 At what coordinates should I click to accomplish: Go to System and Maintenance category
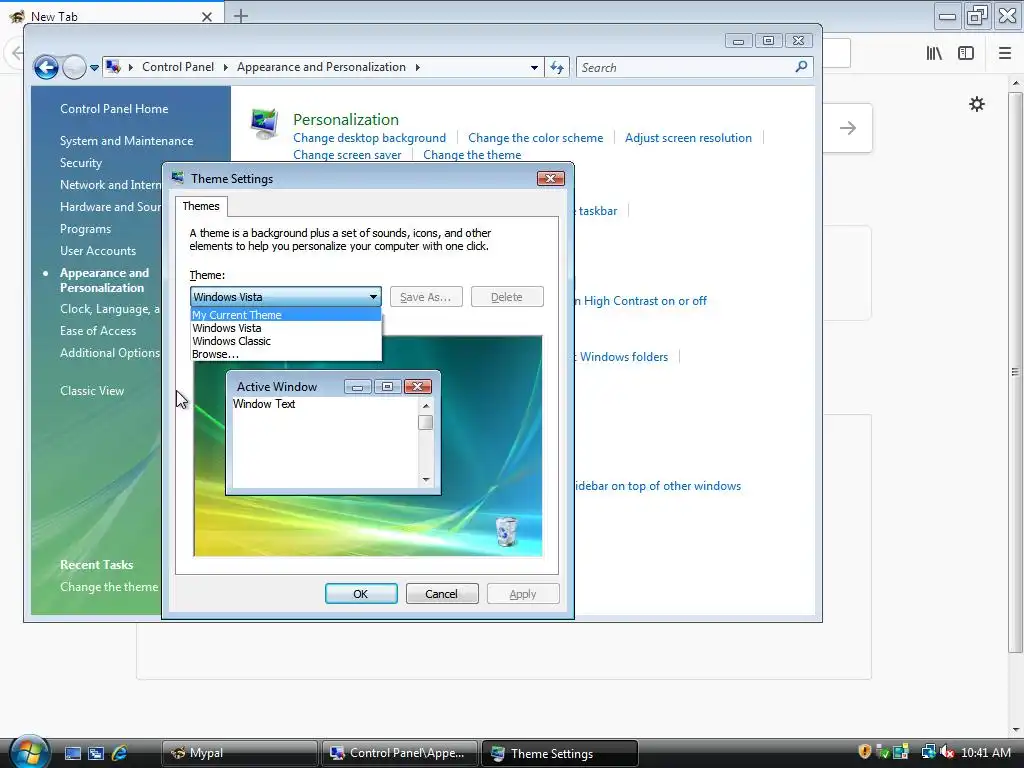pyautogui.click(x=127, y=141)
